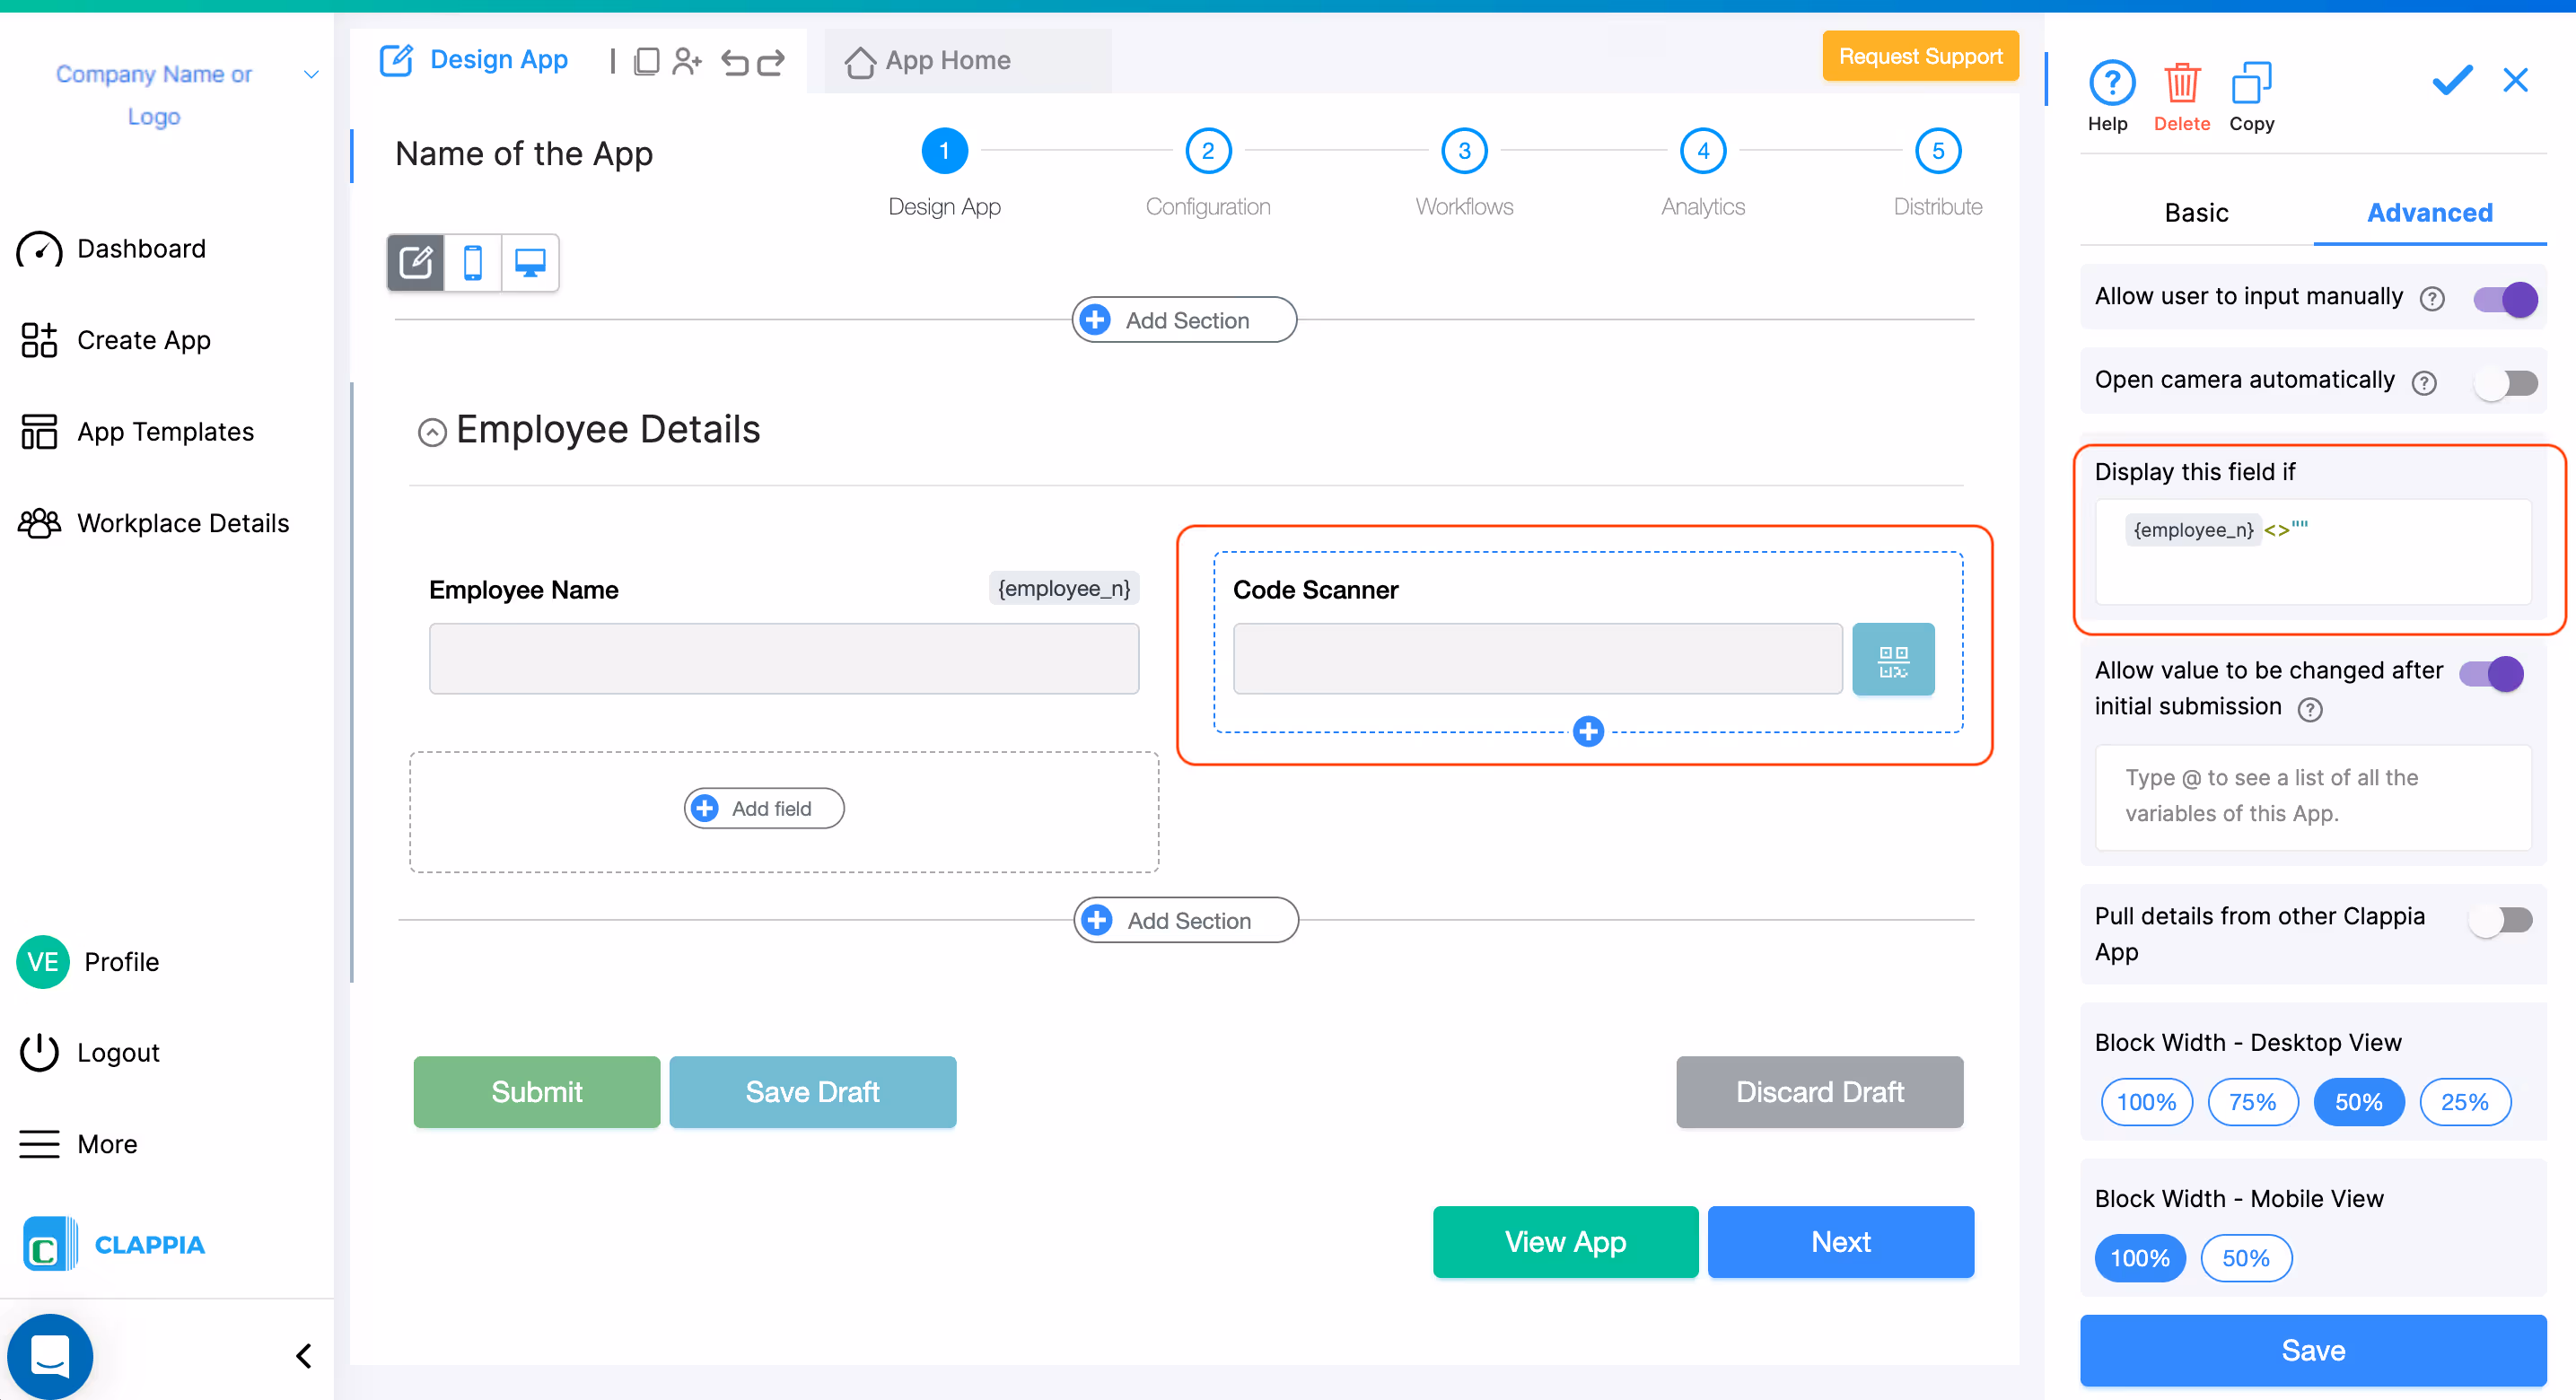The width and height of the screenshot is (2576, 1400).
Task: Click the QR code scanner icon button
Action: tap(1892, 660)
